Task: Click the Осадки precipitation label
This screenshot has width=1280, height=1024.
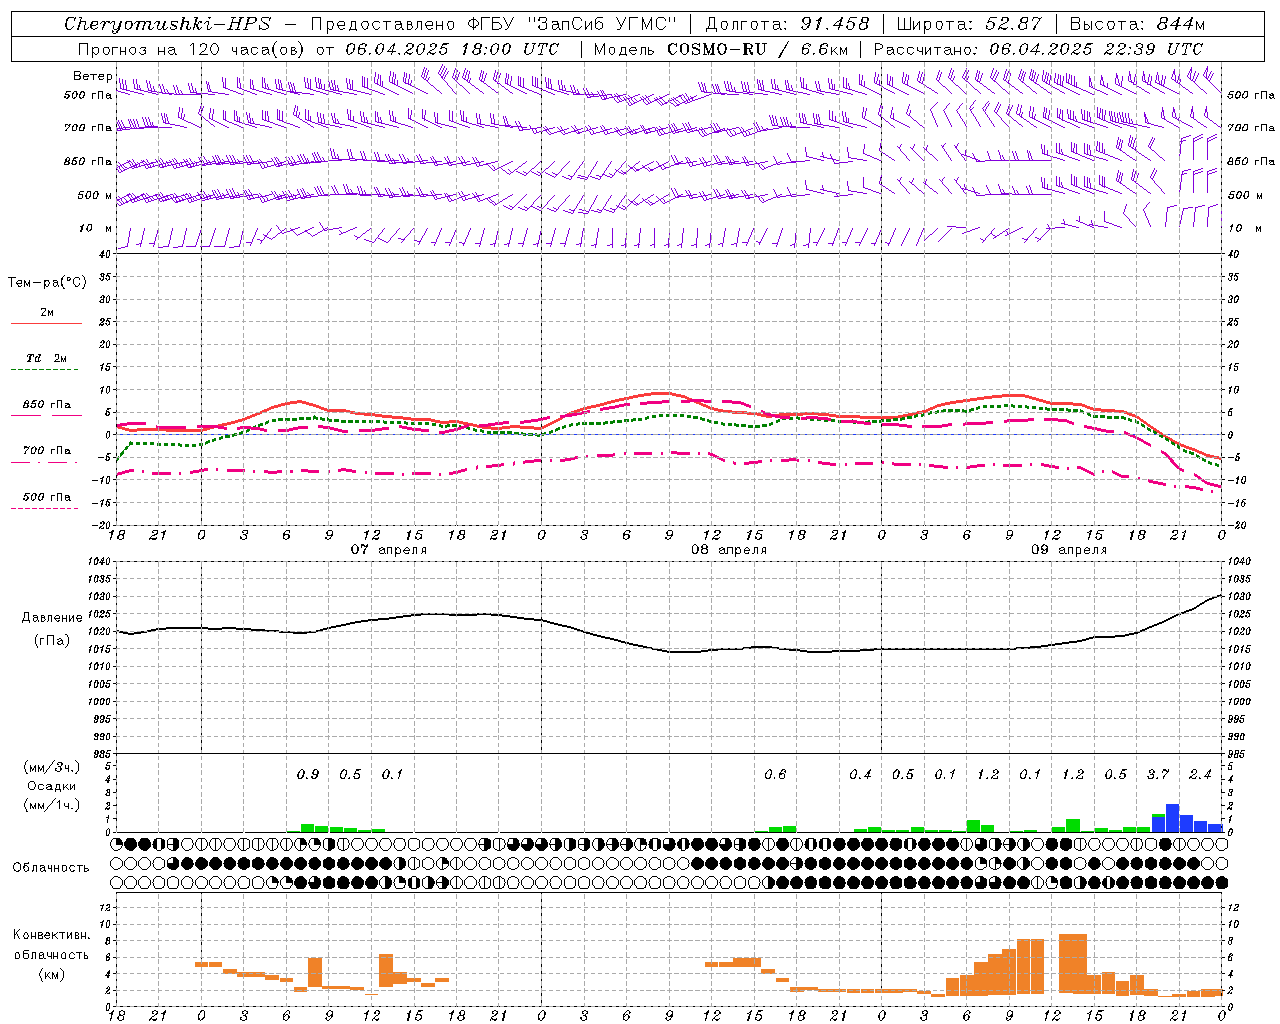Action: [51, 786]
